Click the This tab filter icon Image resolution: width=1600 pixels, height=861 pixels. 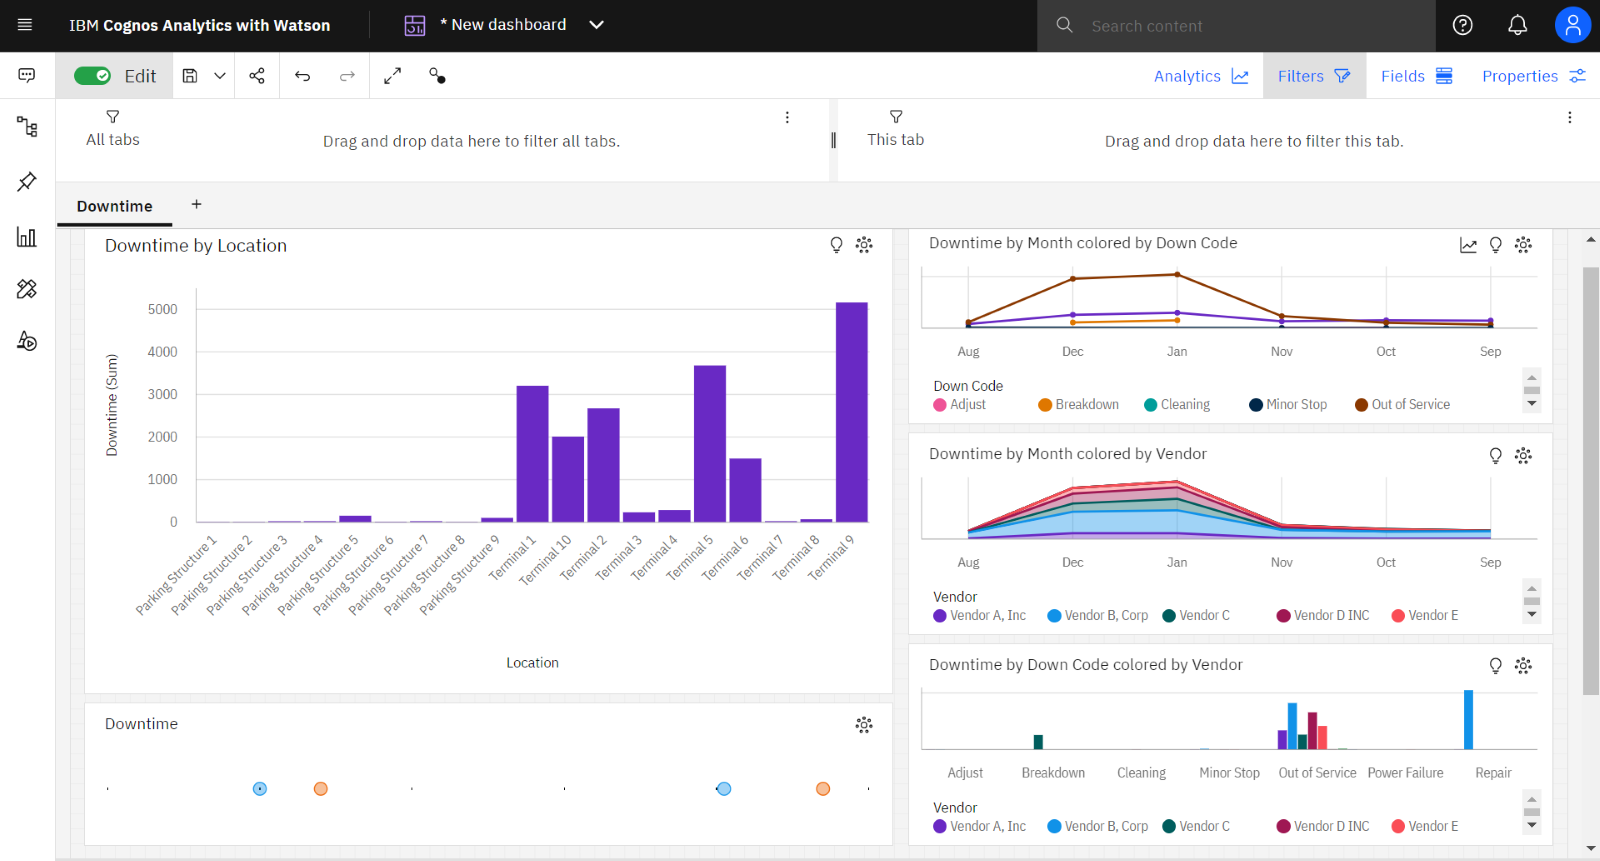(896, 117)
